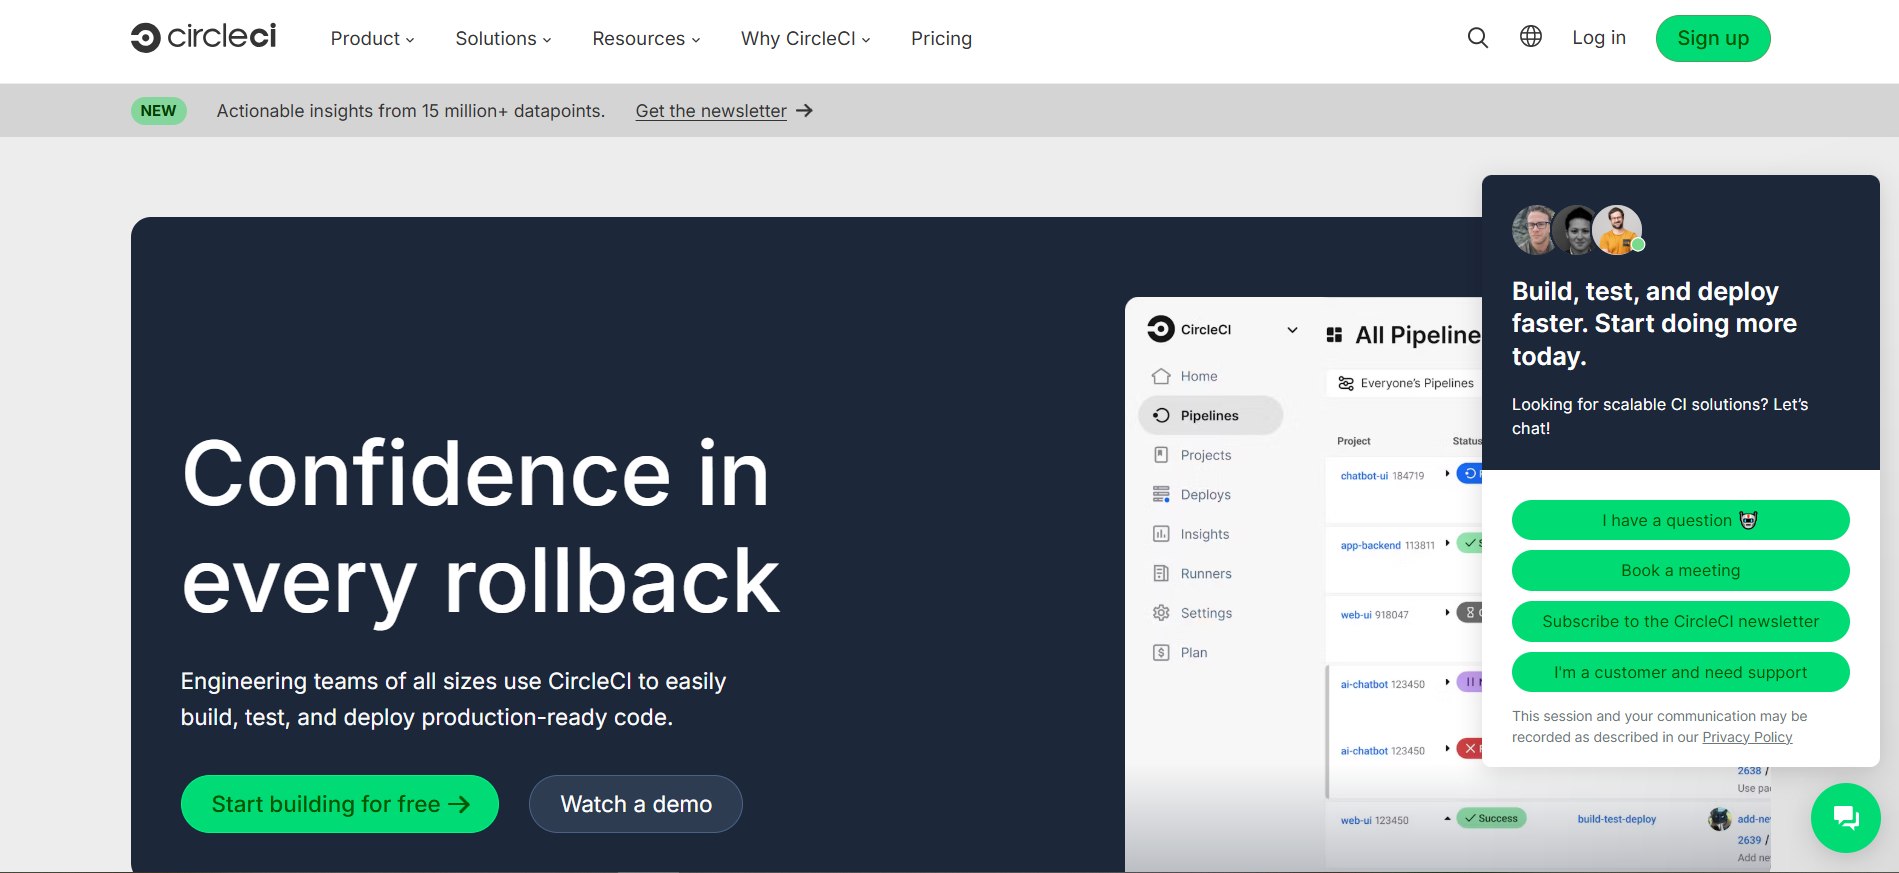Click the Insights chart icon in sidebar

point(1161,534)
